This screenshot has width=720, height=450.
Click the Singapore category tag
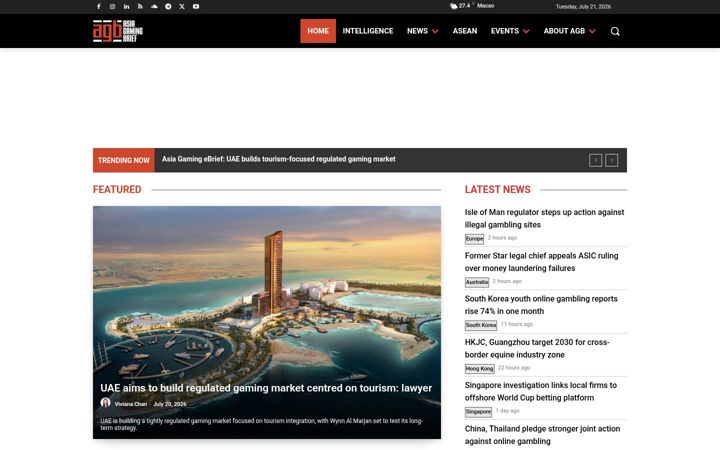(x=478, y=412)
